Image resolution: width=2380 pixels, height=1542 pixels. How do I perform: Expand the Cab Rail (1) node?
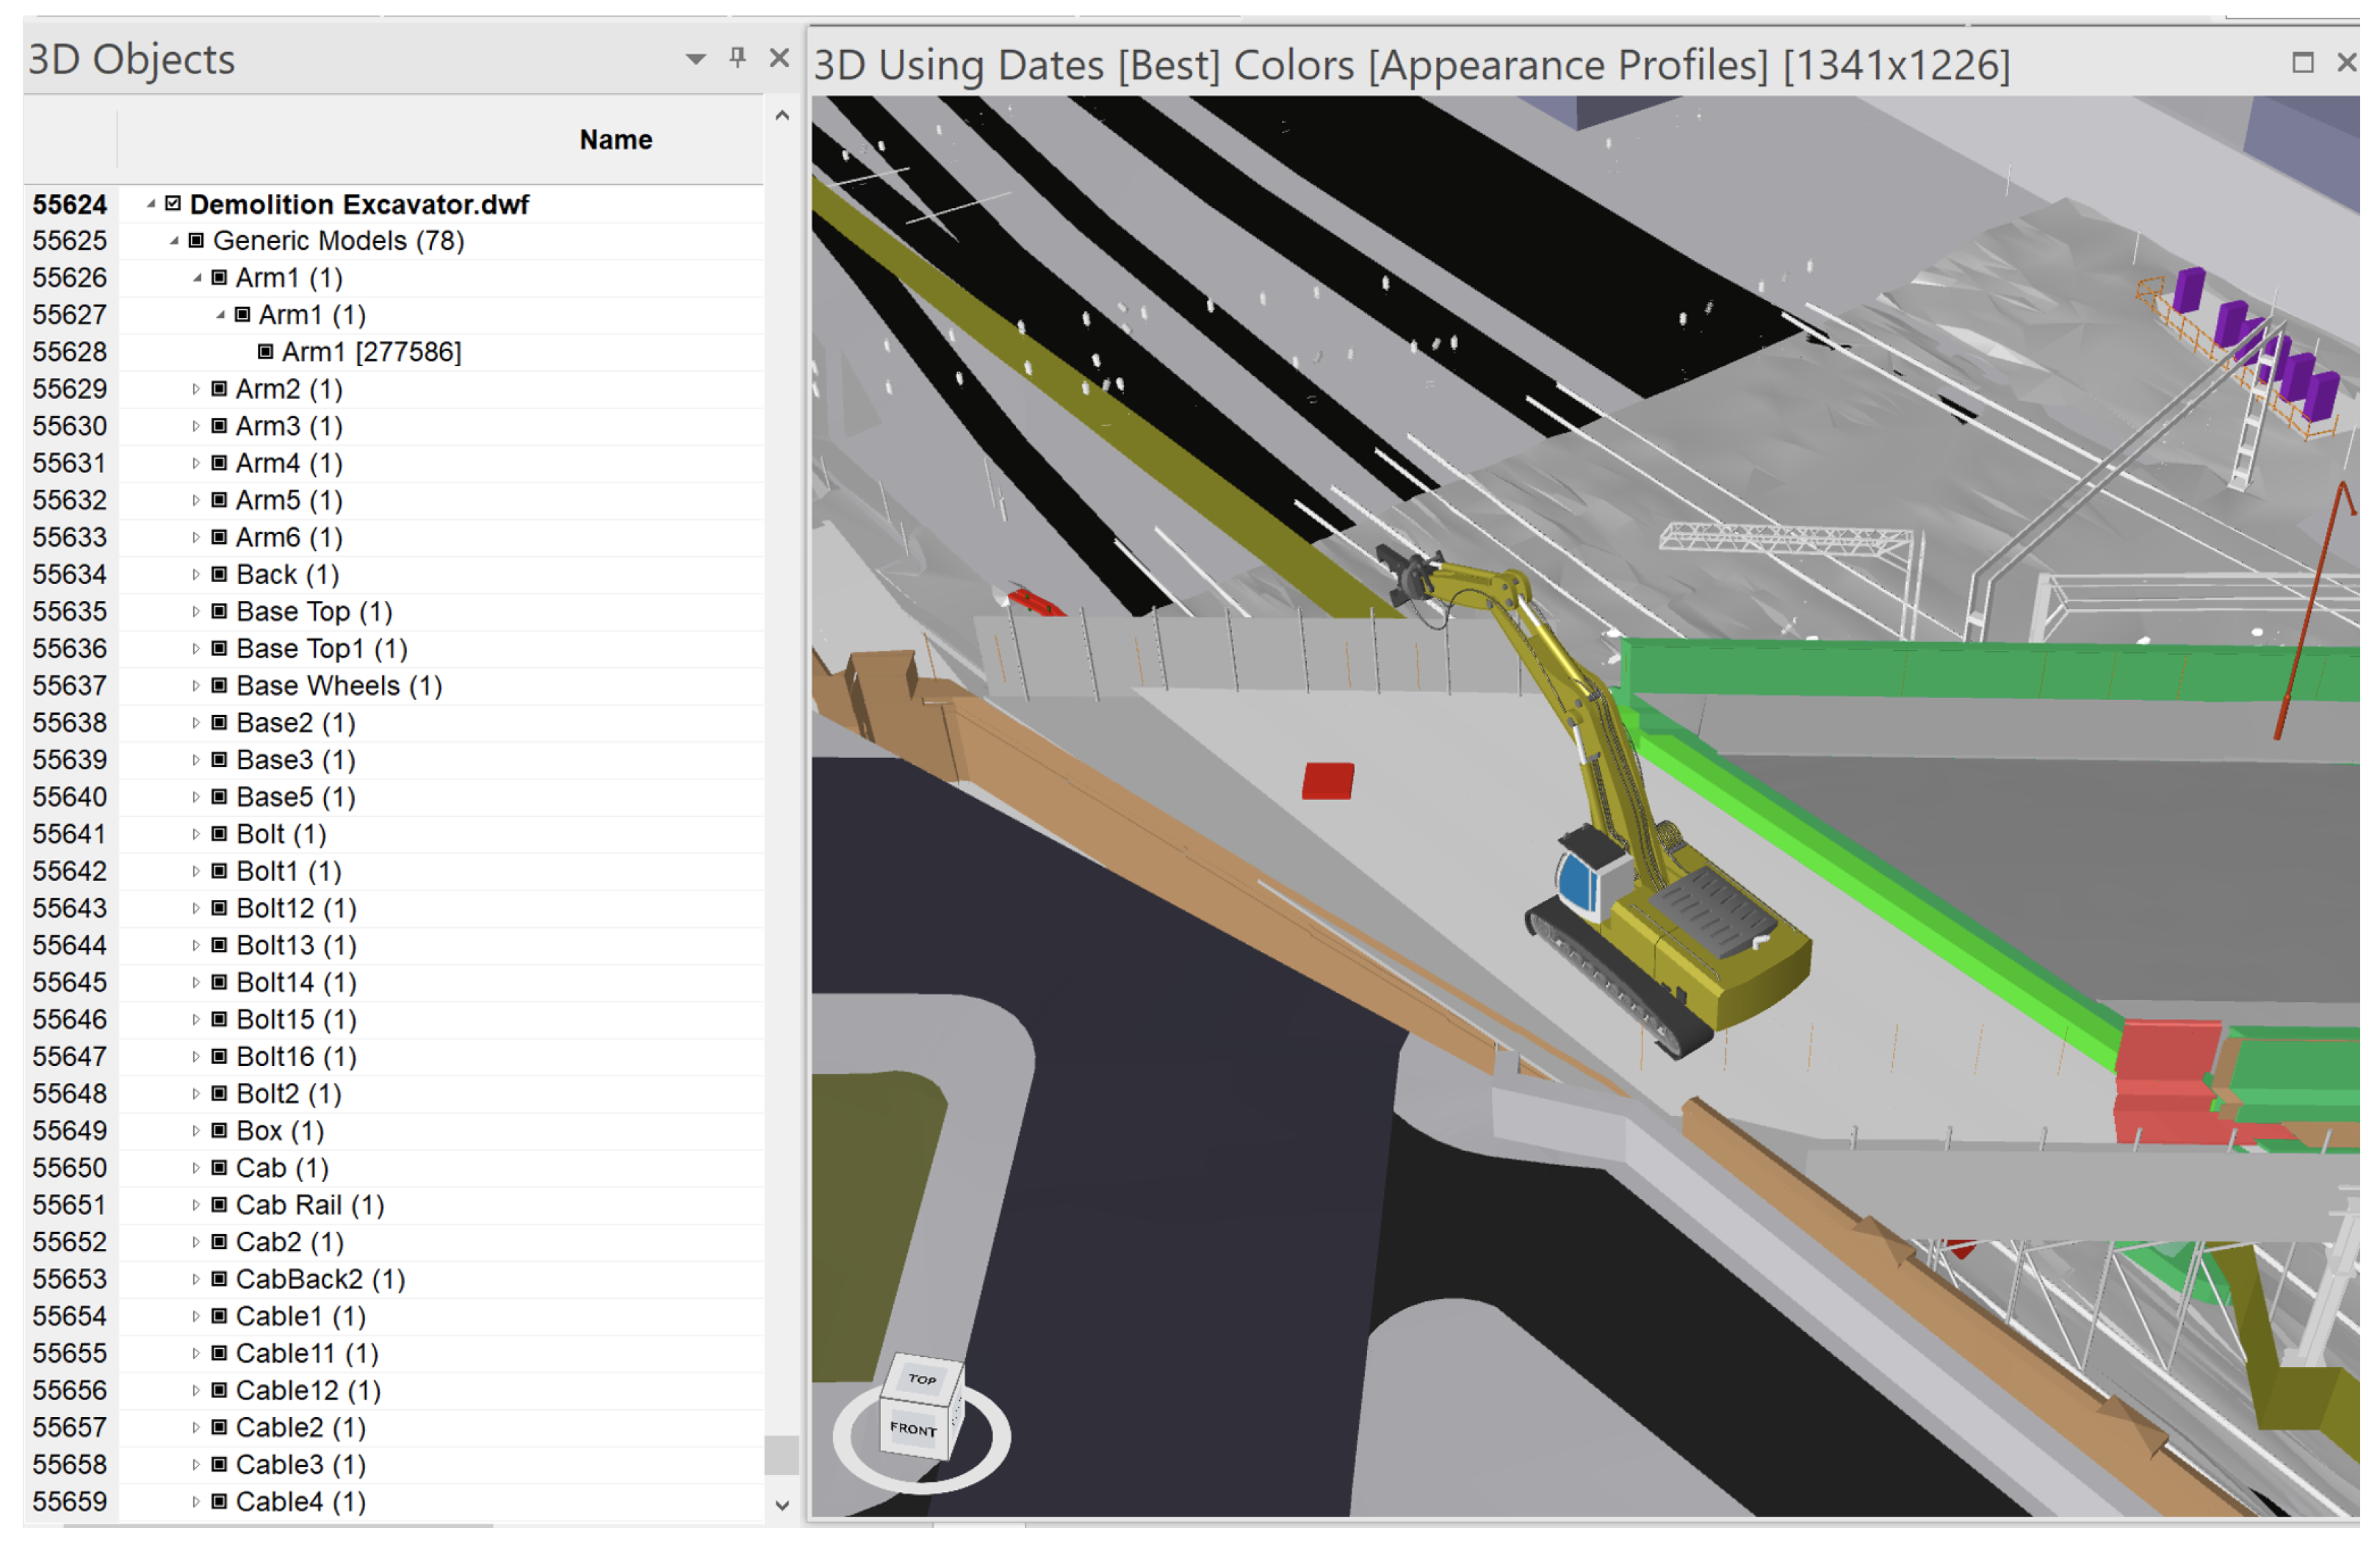coord(196,1205)
